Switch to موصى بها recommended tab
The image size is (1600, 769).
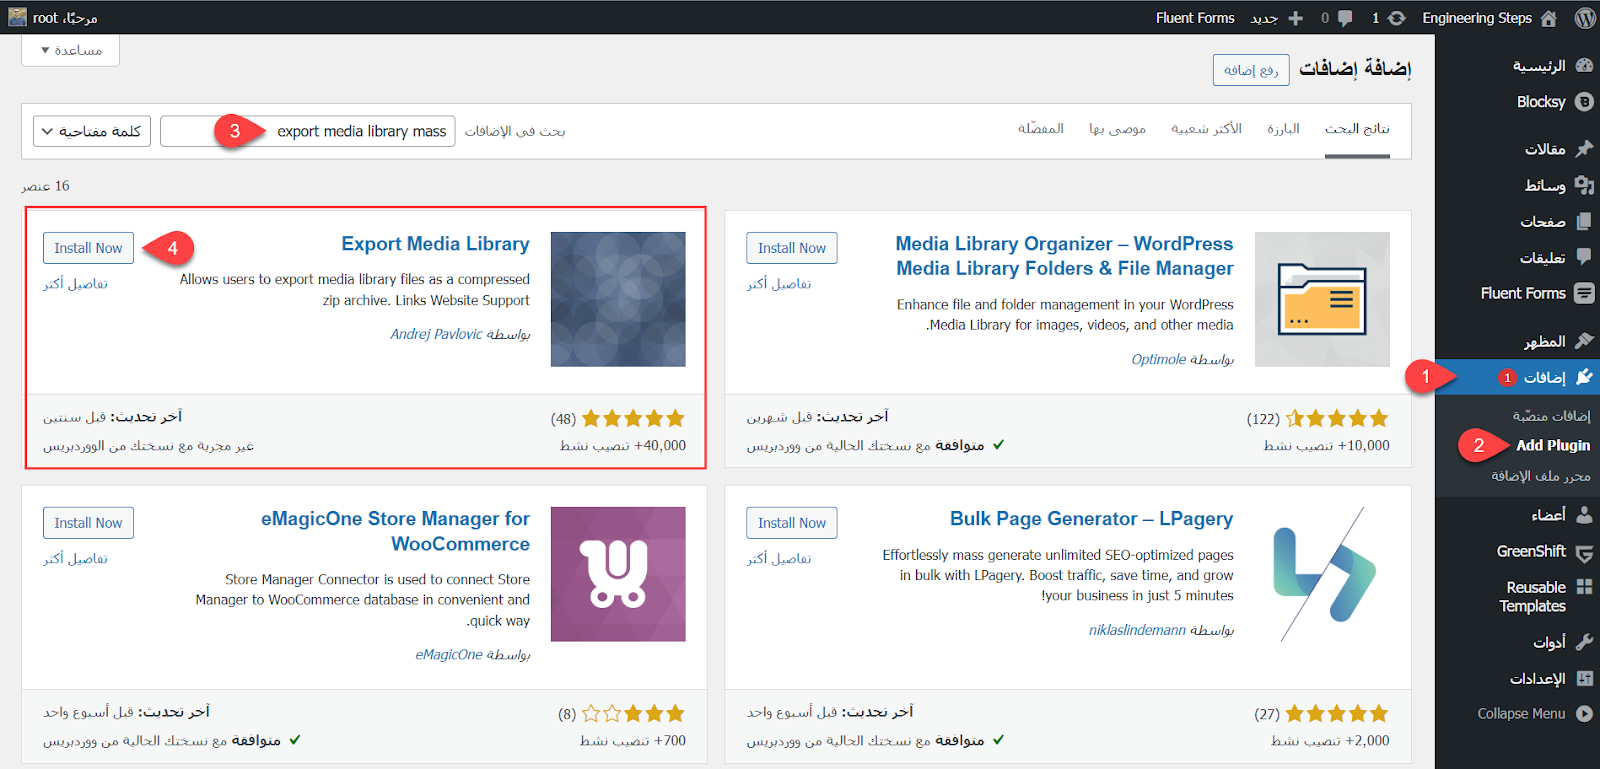point(1117,129)
